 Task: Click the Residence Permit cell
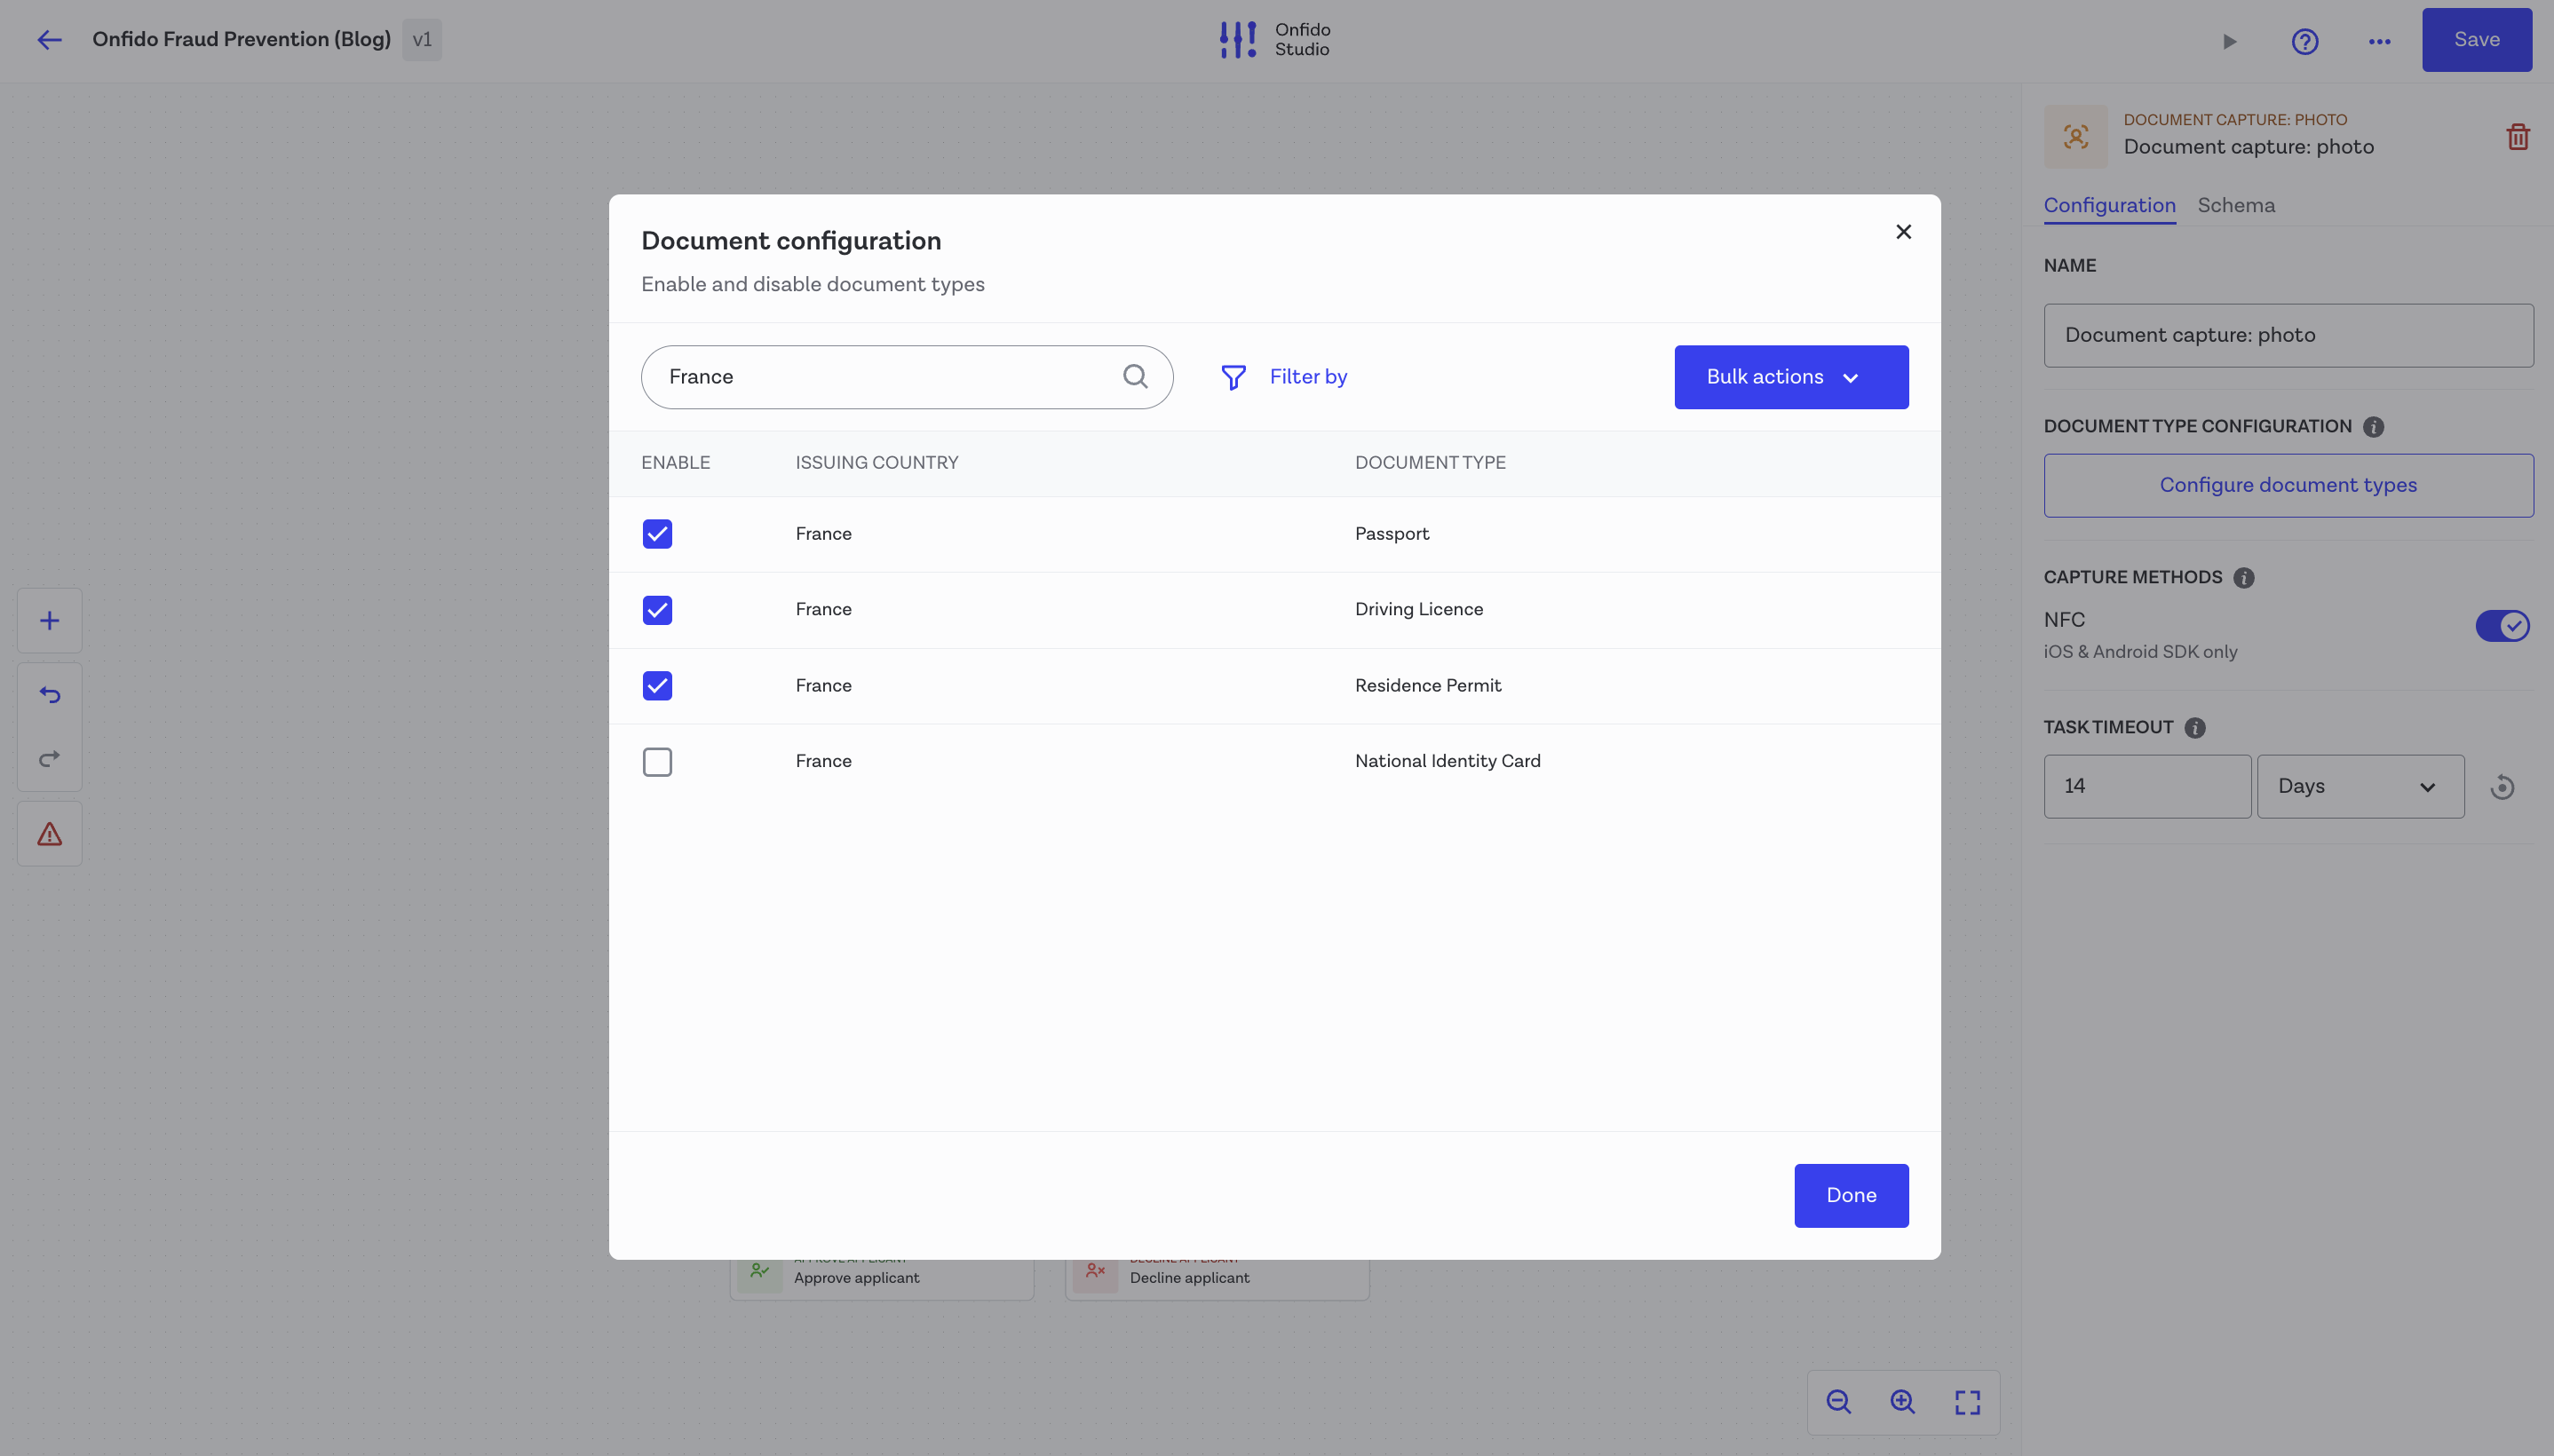[x=1427, y=686]
